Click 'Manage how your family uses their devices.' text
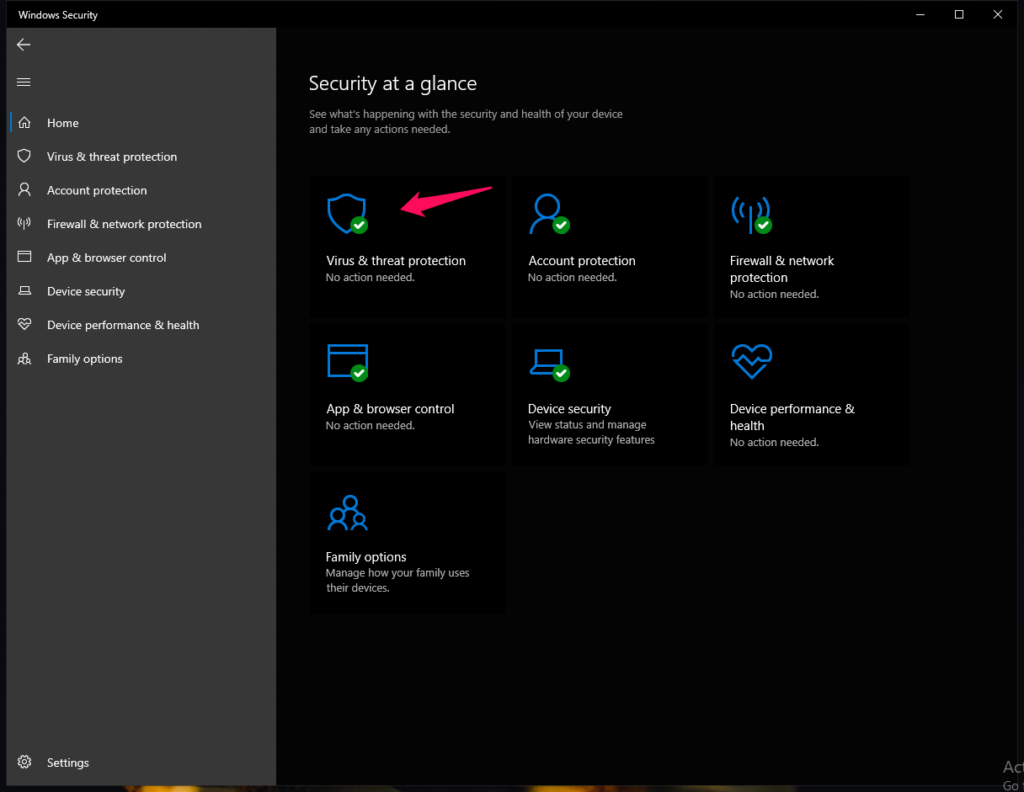This screenshot has height=792, width=1024. tap(397, 580)
